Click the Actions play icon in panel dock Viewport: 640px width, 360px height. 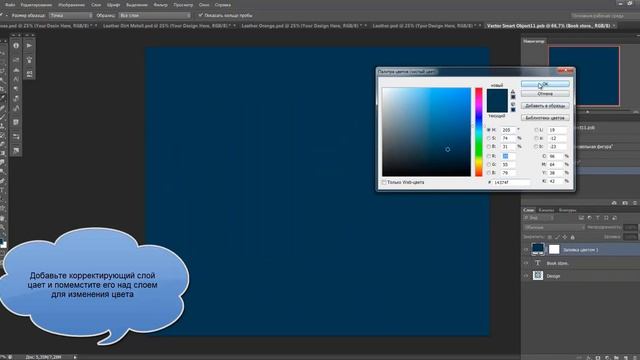29,46
